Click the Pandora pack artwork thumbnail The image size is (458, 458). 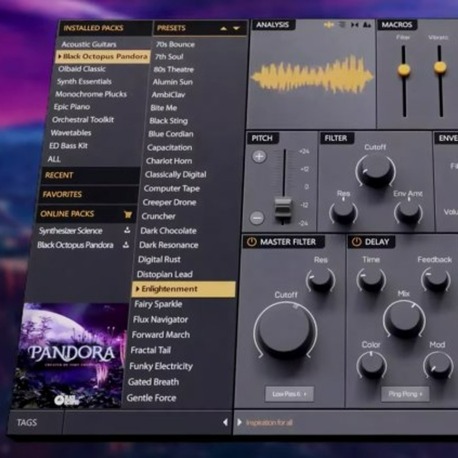point(70,356)
